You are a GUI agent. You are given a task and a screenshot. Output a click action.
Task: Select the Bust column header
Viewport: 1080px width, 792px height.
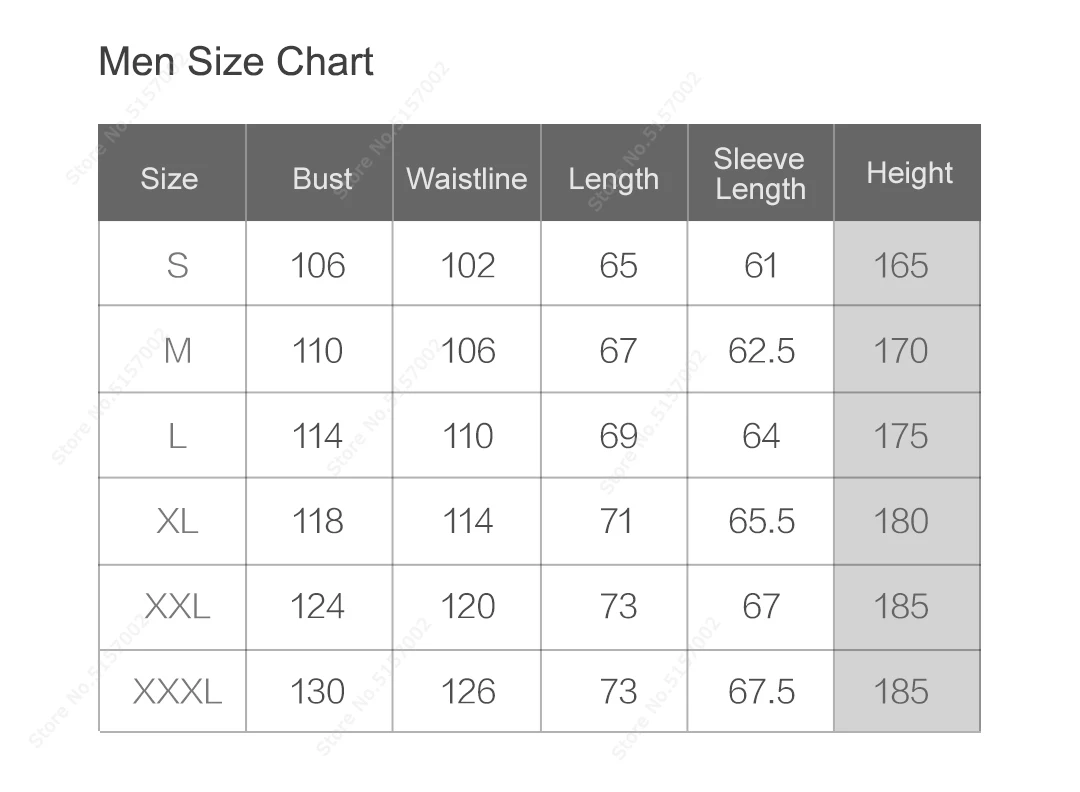pyautogui.click(x=322, y=179)
